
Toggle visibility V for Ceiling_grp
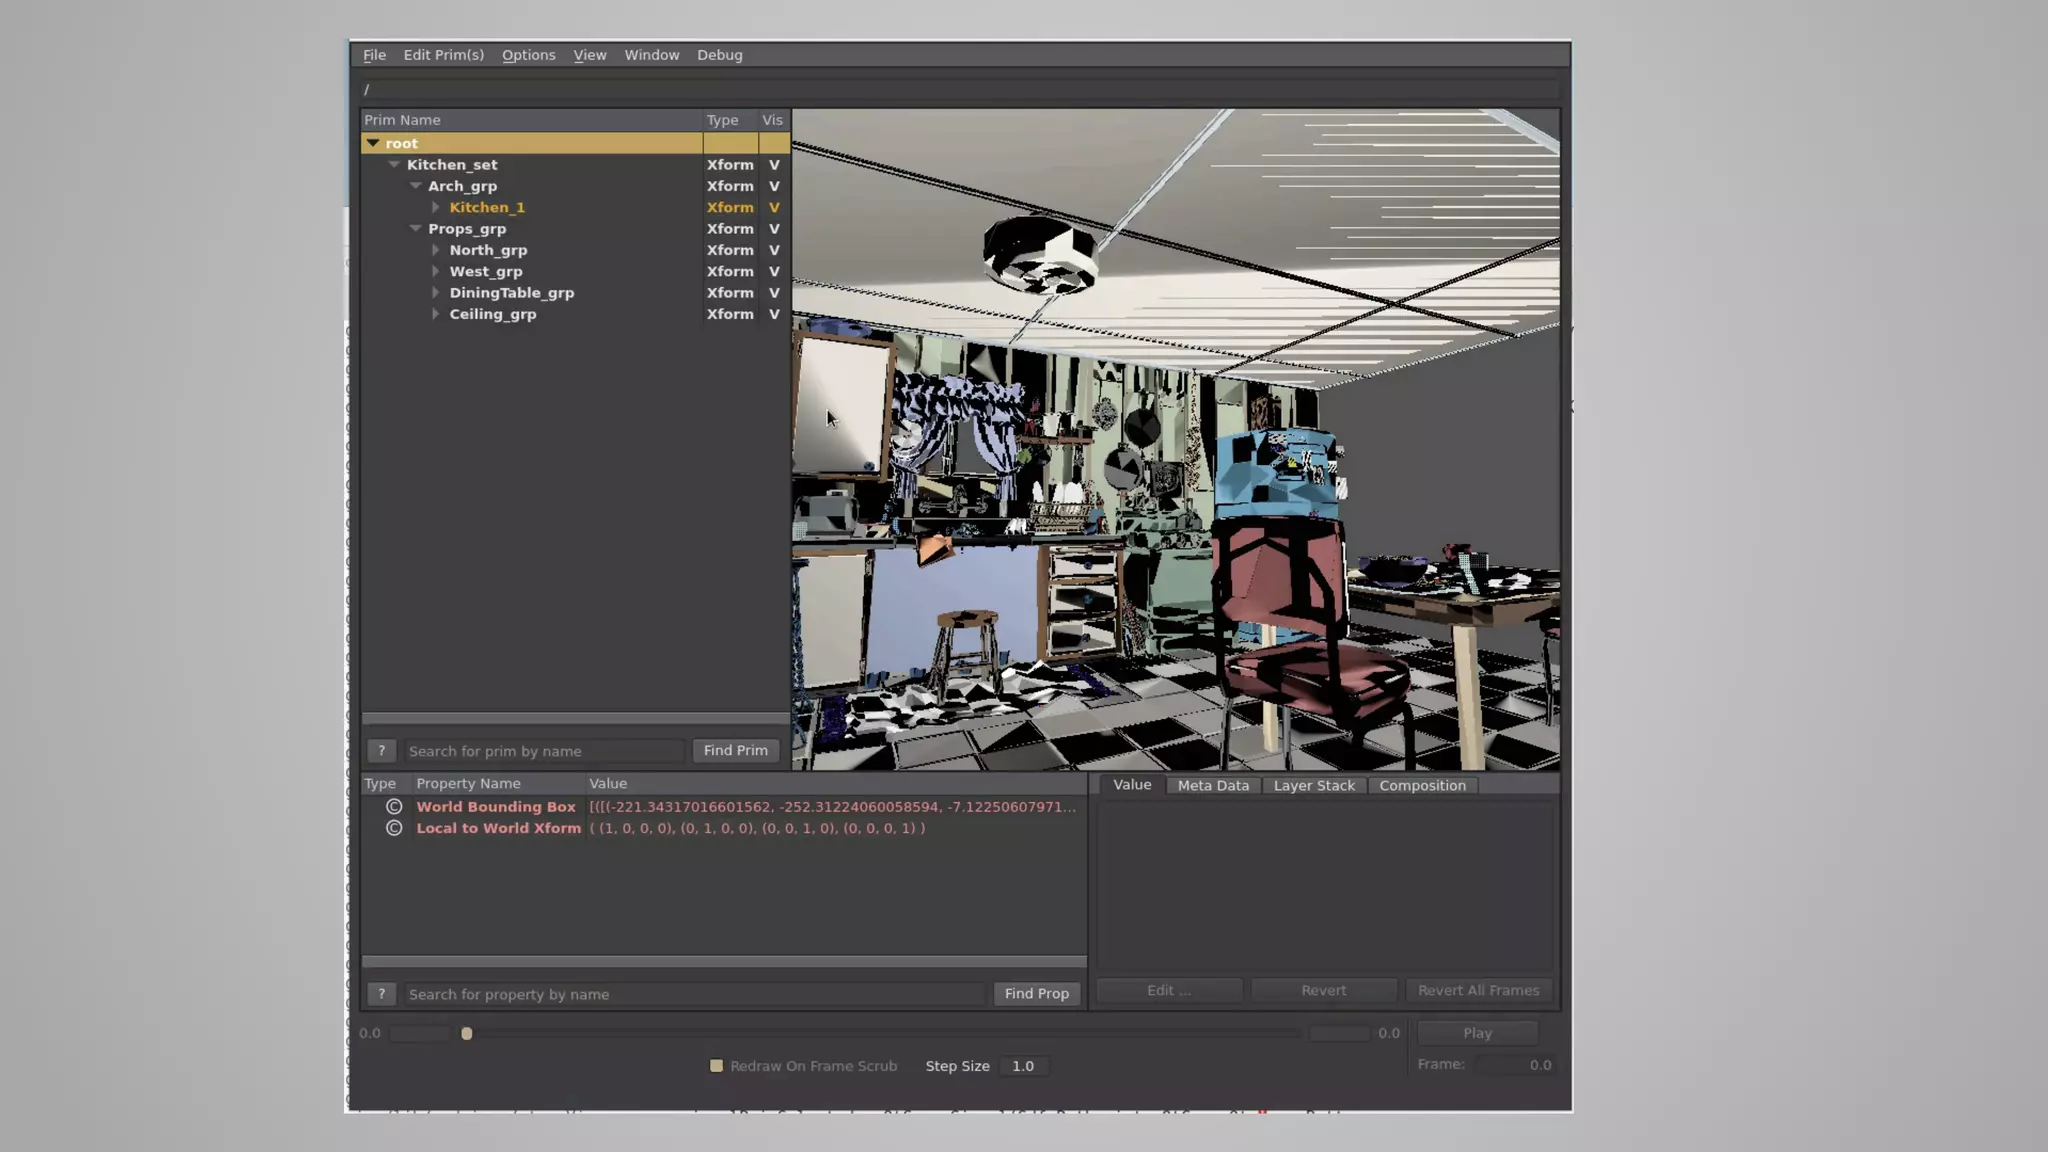[x=773, y=314]
